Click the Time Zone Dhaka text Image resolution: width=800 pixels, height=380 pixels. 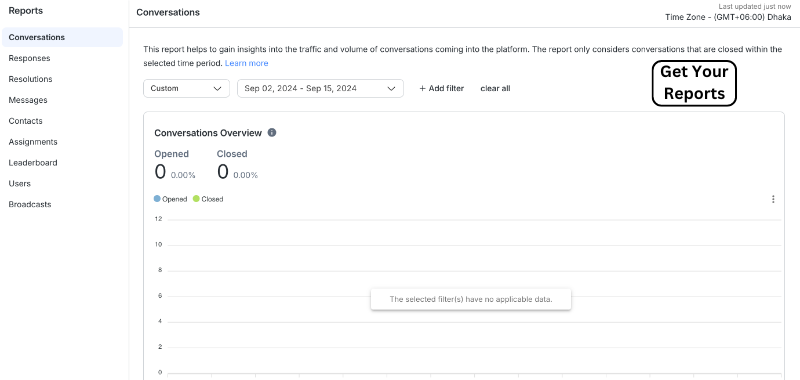728,17
